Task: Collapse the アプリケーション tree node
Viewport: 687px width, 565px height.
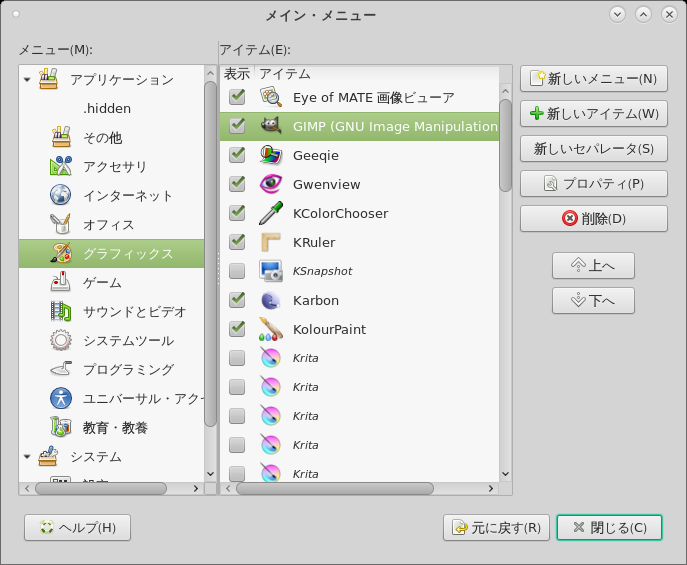Action: (27, 80)
